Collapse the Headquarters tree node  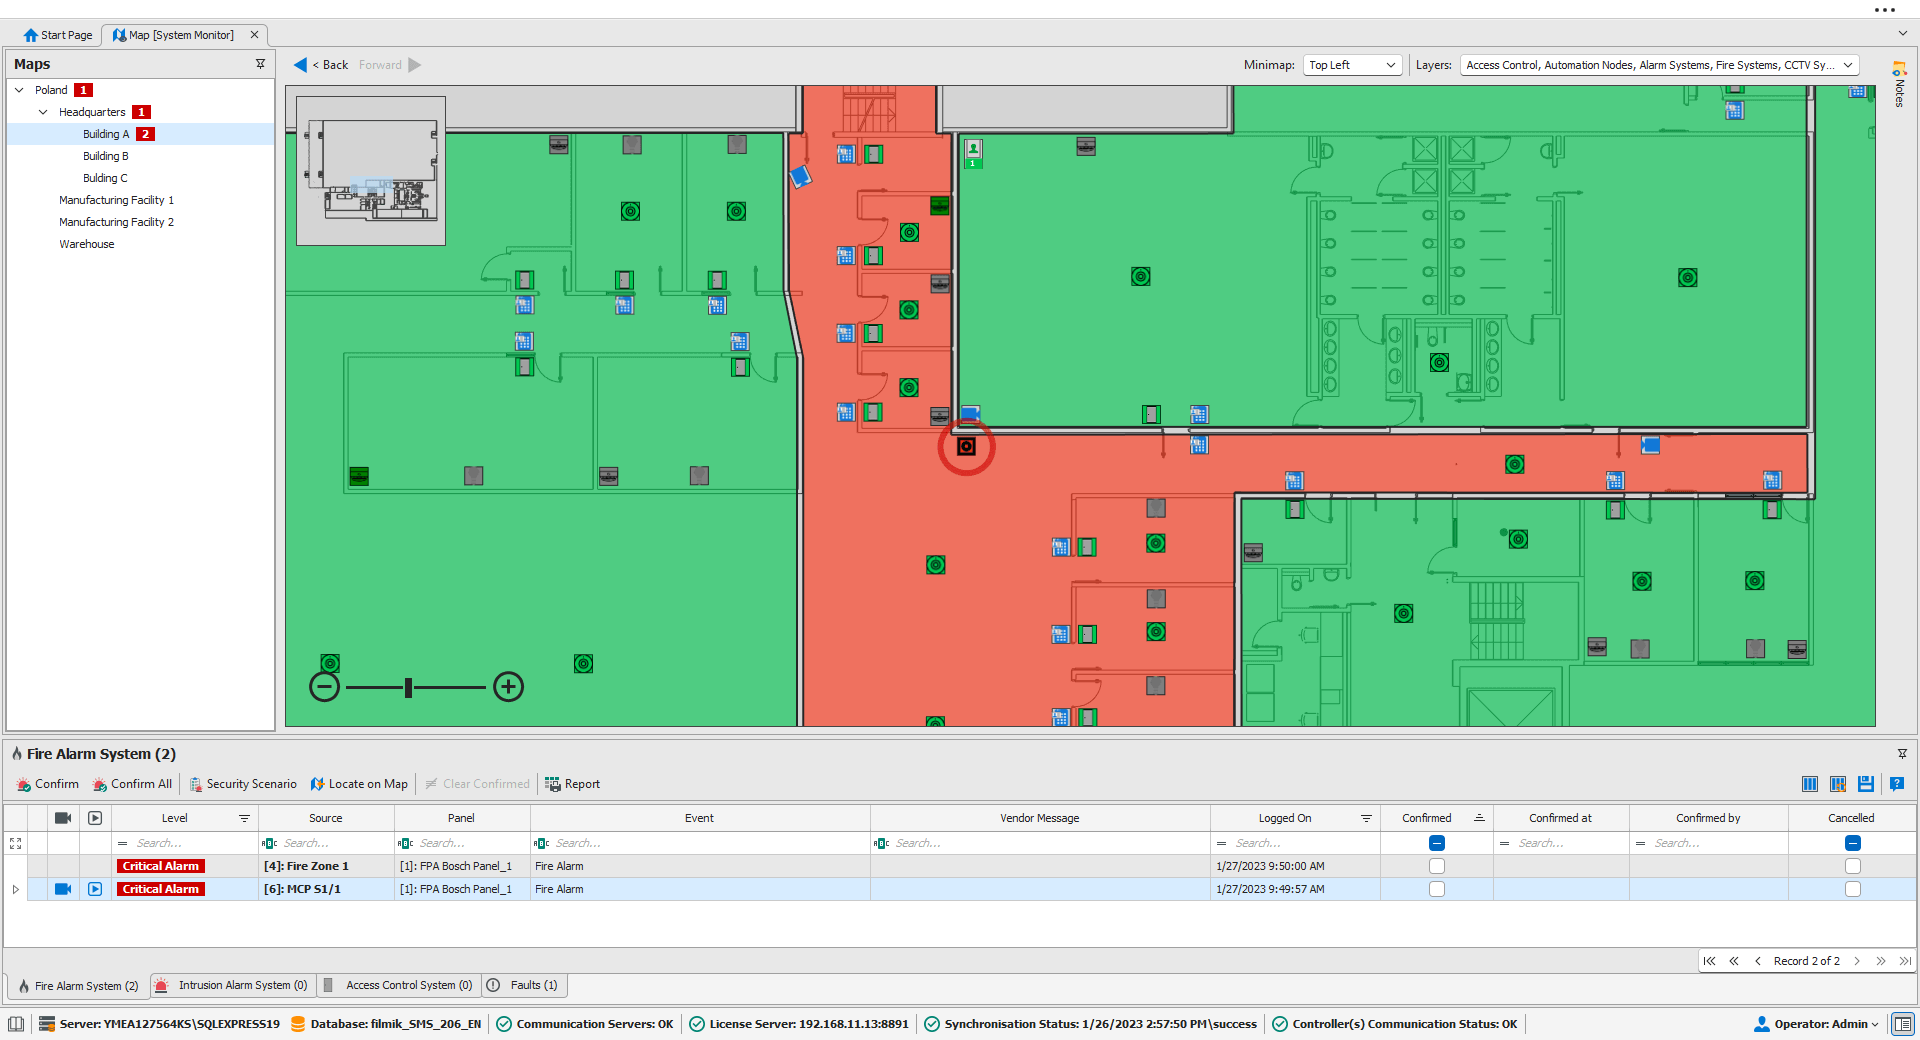(43, 112)
